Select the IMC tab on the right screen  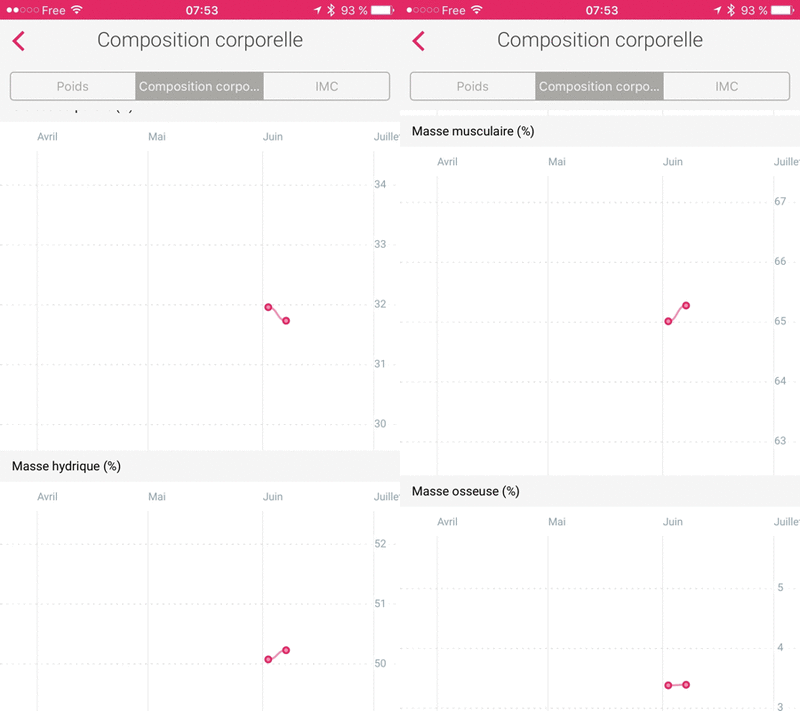tap(727, 86)
